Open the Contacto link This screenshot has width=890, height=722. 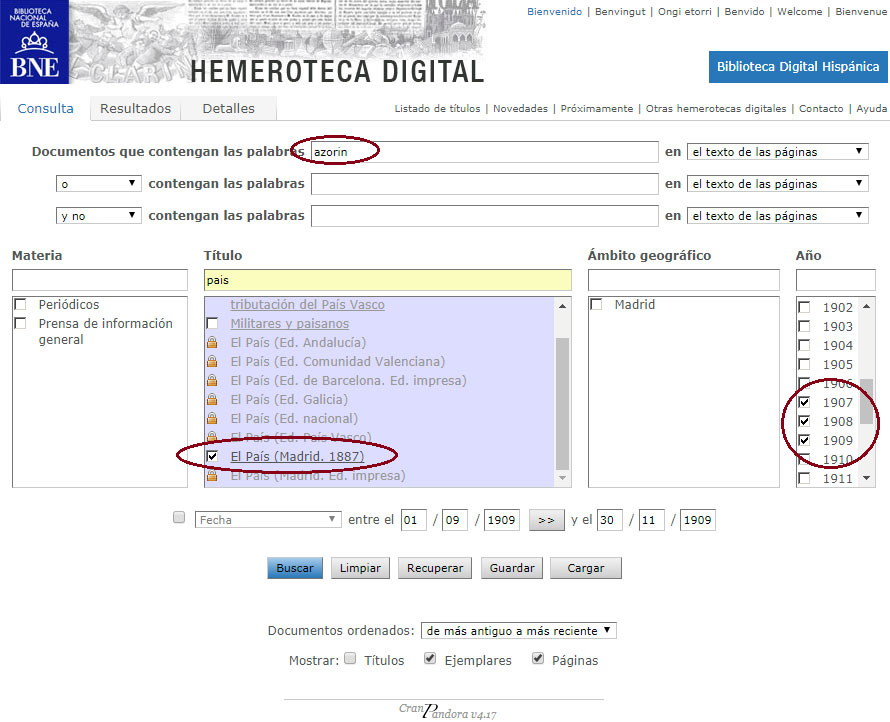(x=821, y=108)
